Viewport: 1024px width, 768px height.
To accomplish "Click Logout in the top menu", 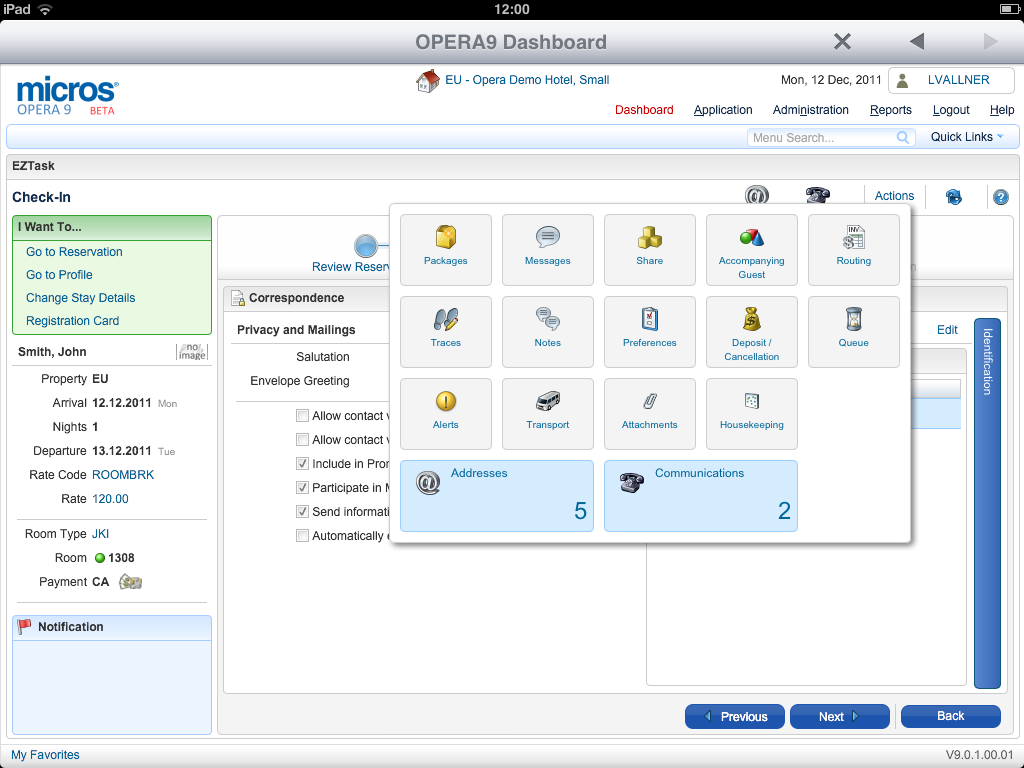I will point(951,110).
